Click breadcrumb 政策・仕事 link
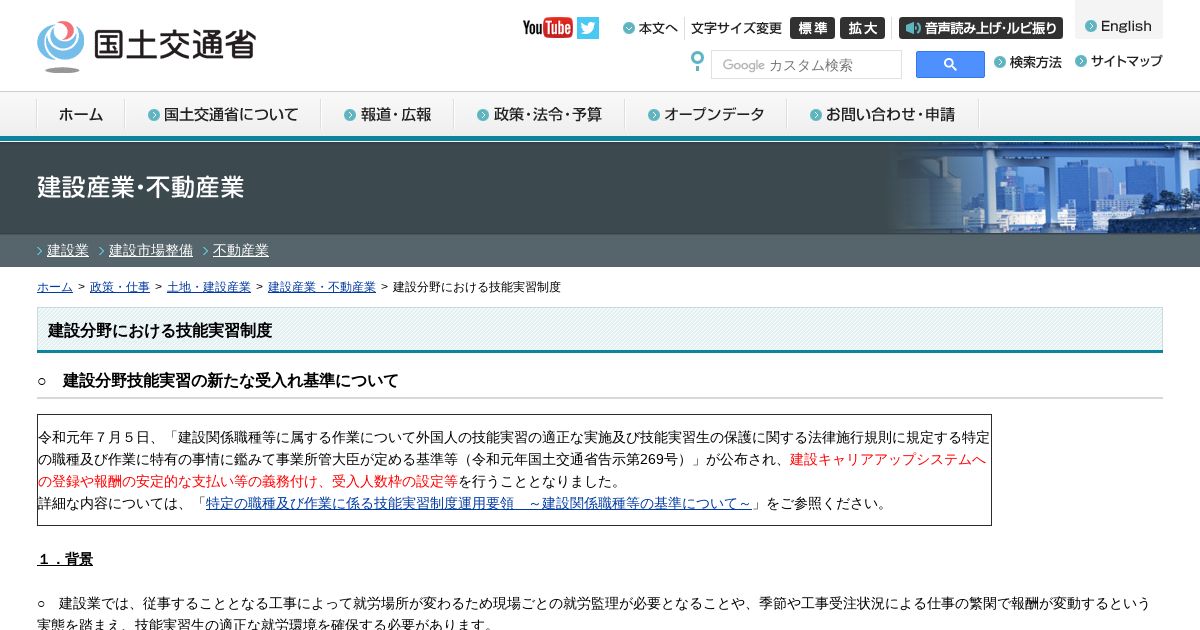Image resolution: width=1200 pixels, height=630 pixels. coord(120,287)
